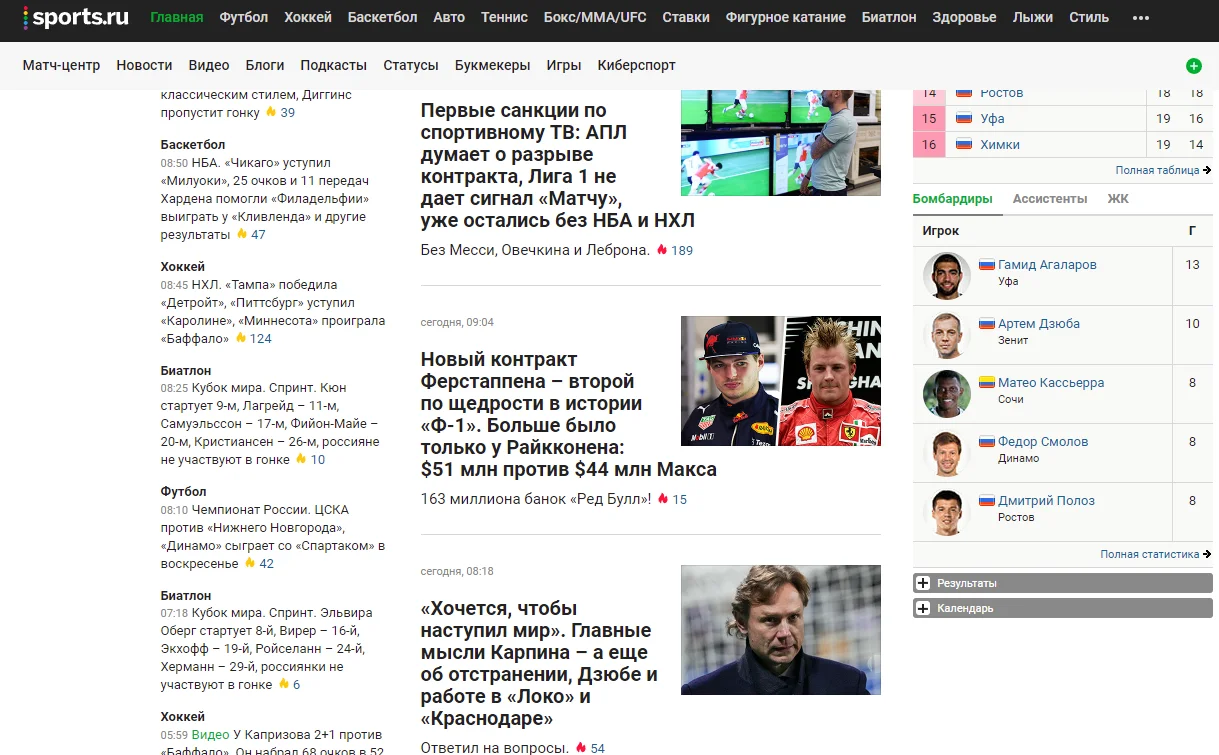
Task: Click Матео Кассьерра player avatar
Action: [946, 394]
